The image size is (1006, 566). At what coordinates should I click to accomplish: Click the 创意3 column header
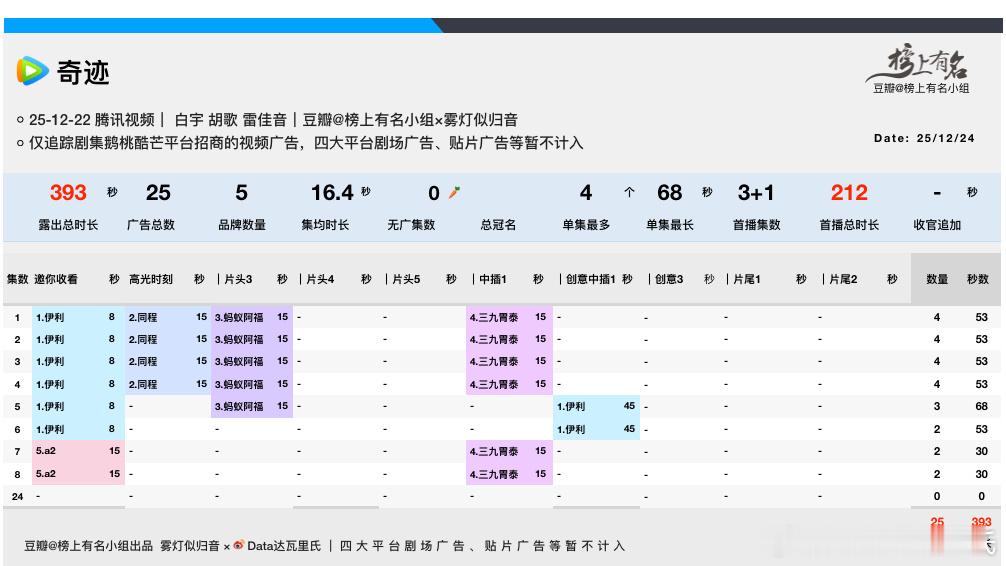pos(669,279)
